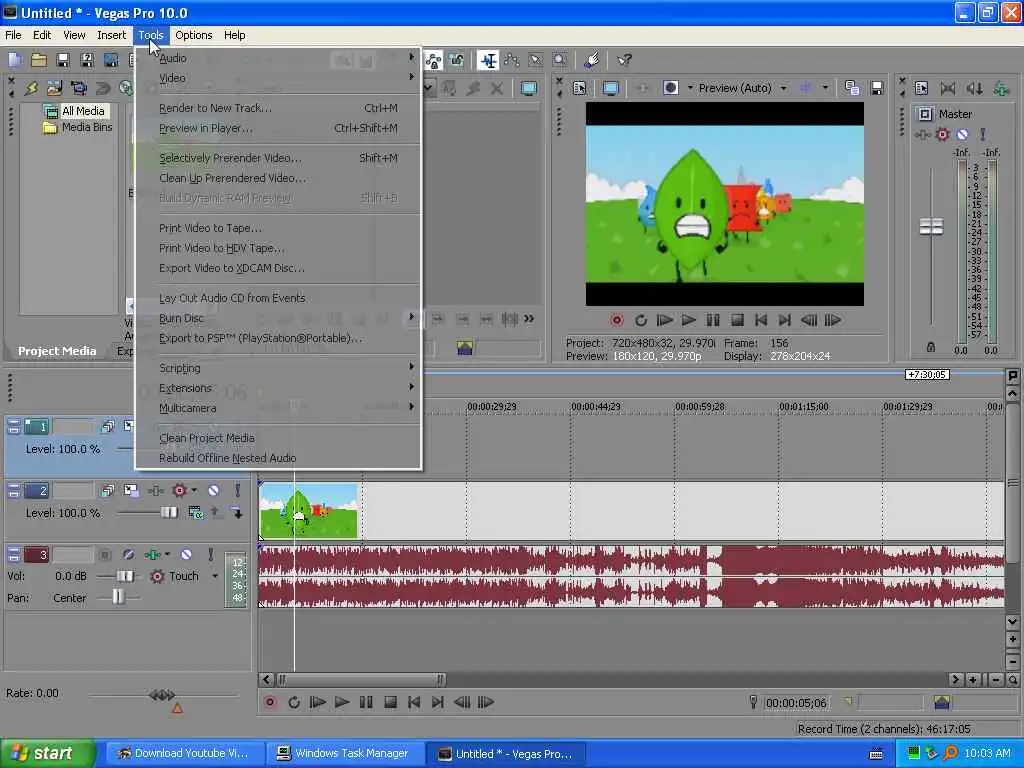
Task: Expand the Extensions submenu
Action: [278, 388]
